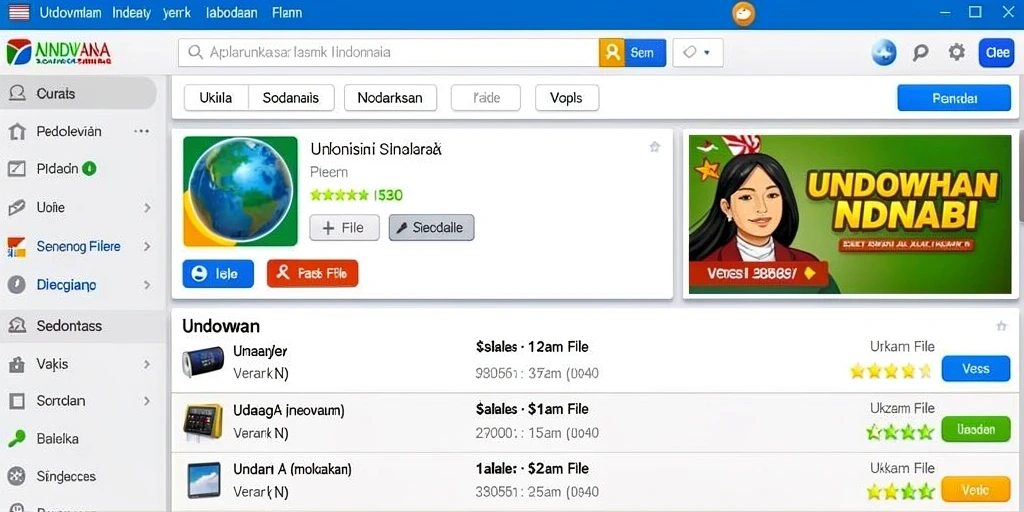Switch to the Sodanaiis tab
Image resolution: width=1024 pixels, height=512 pixels.
[291, 98]
